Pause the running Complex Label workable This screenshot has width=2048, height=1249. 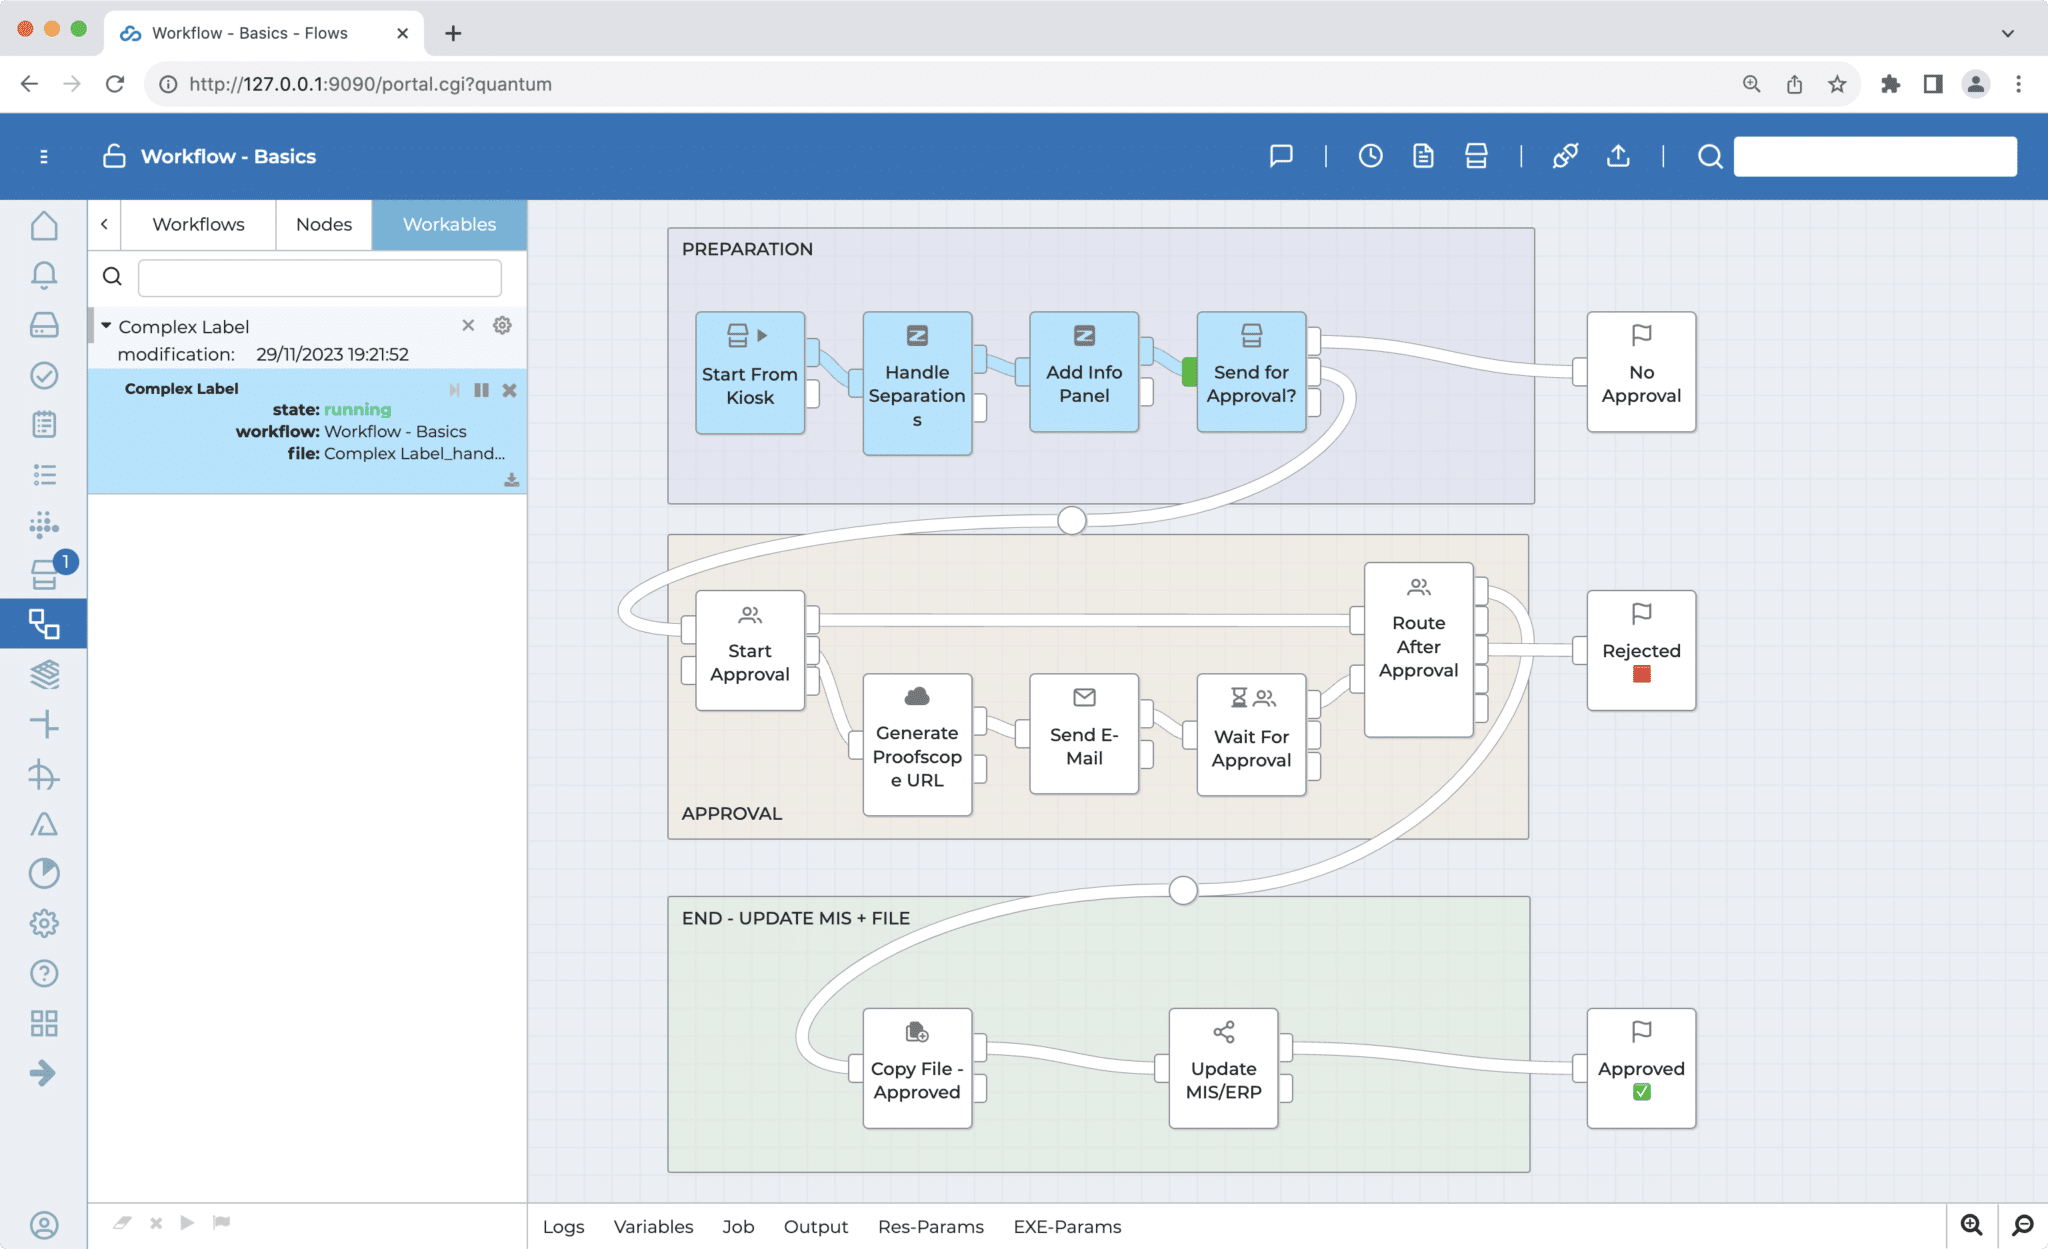481,390
